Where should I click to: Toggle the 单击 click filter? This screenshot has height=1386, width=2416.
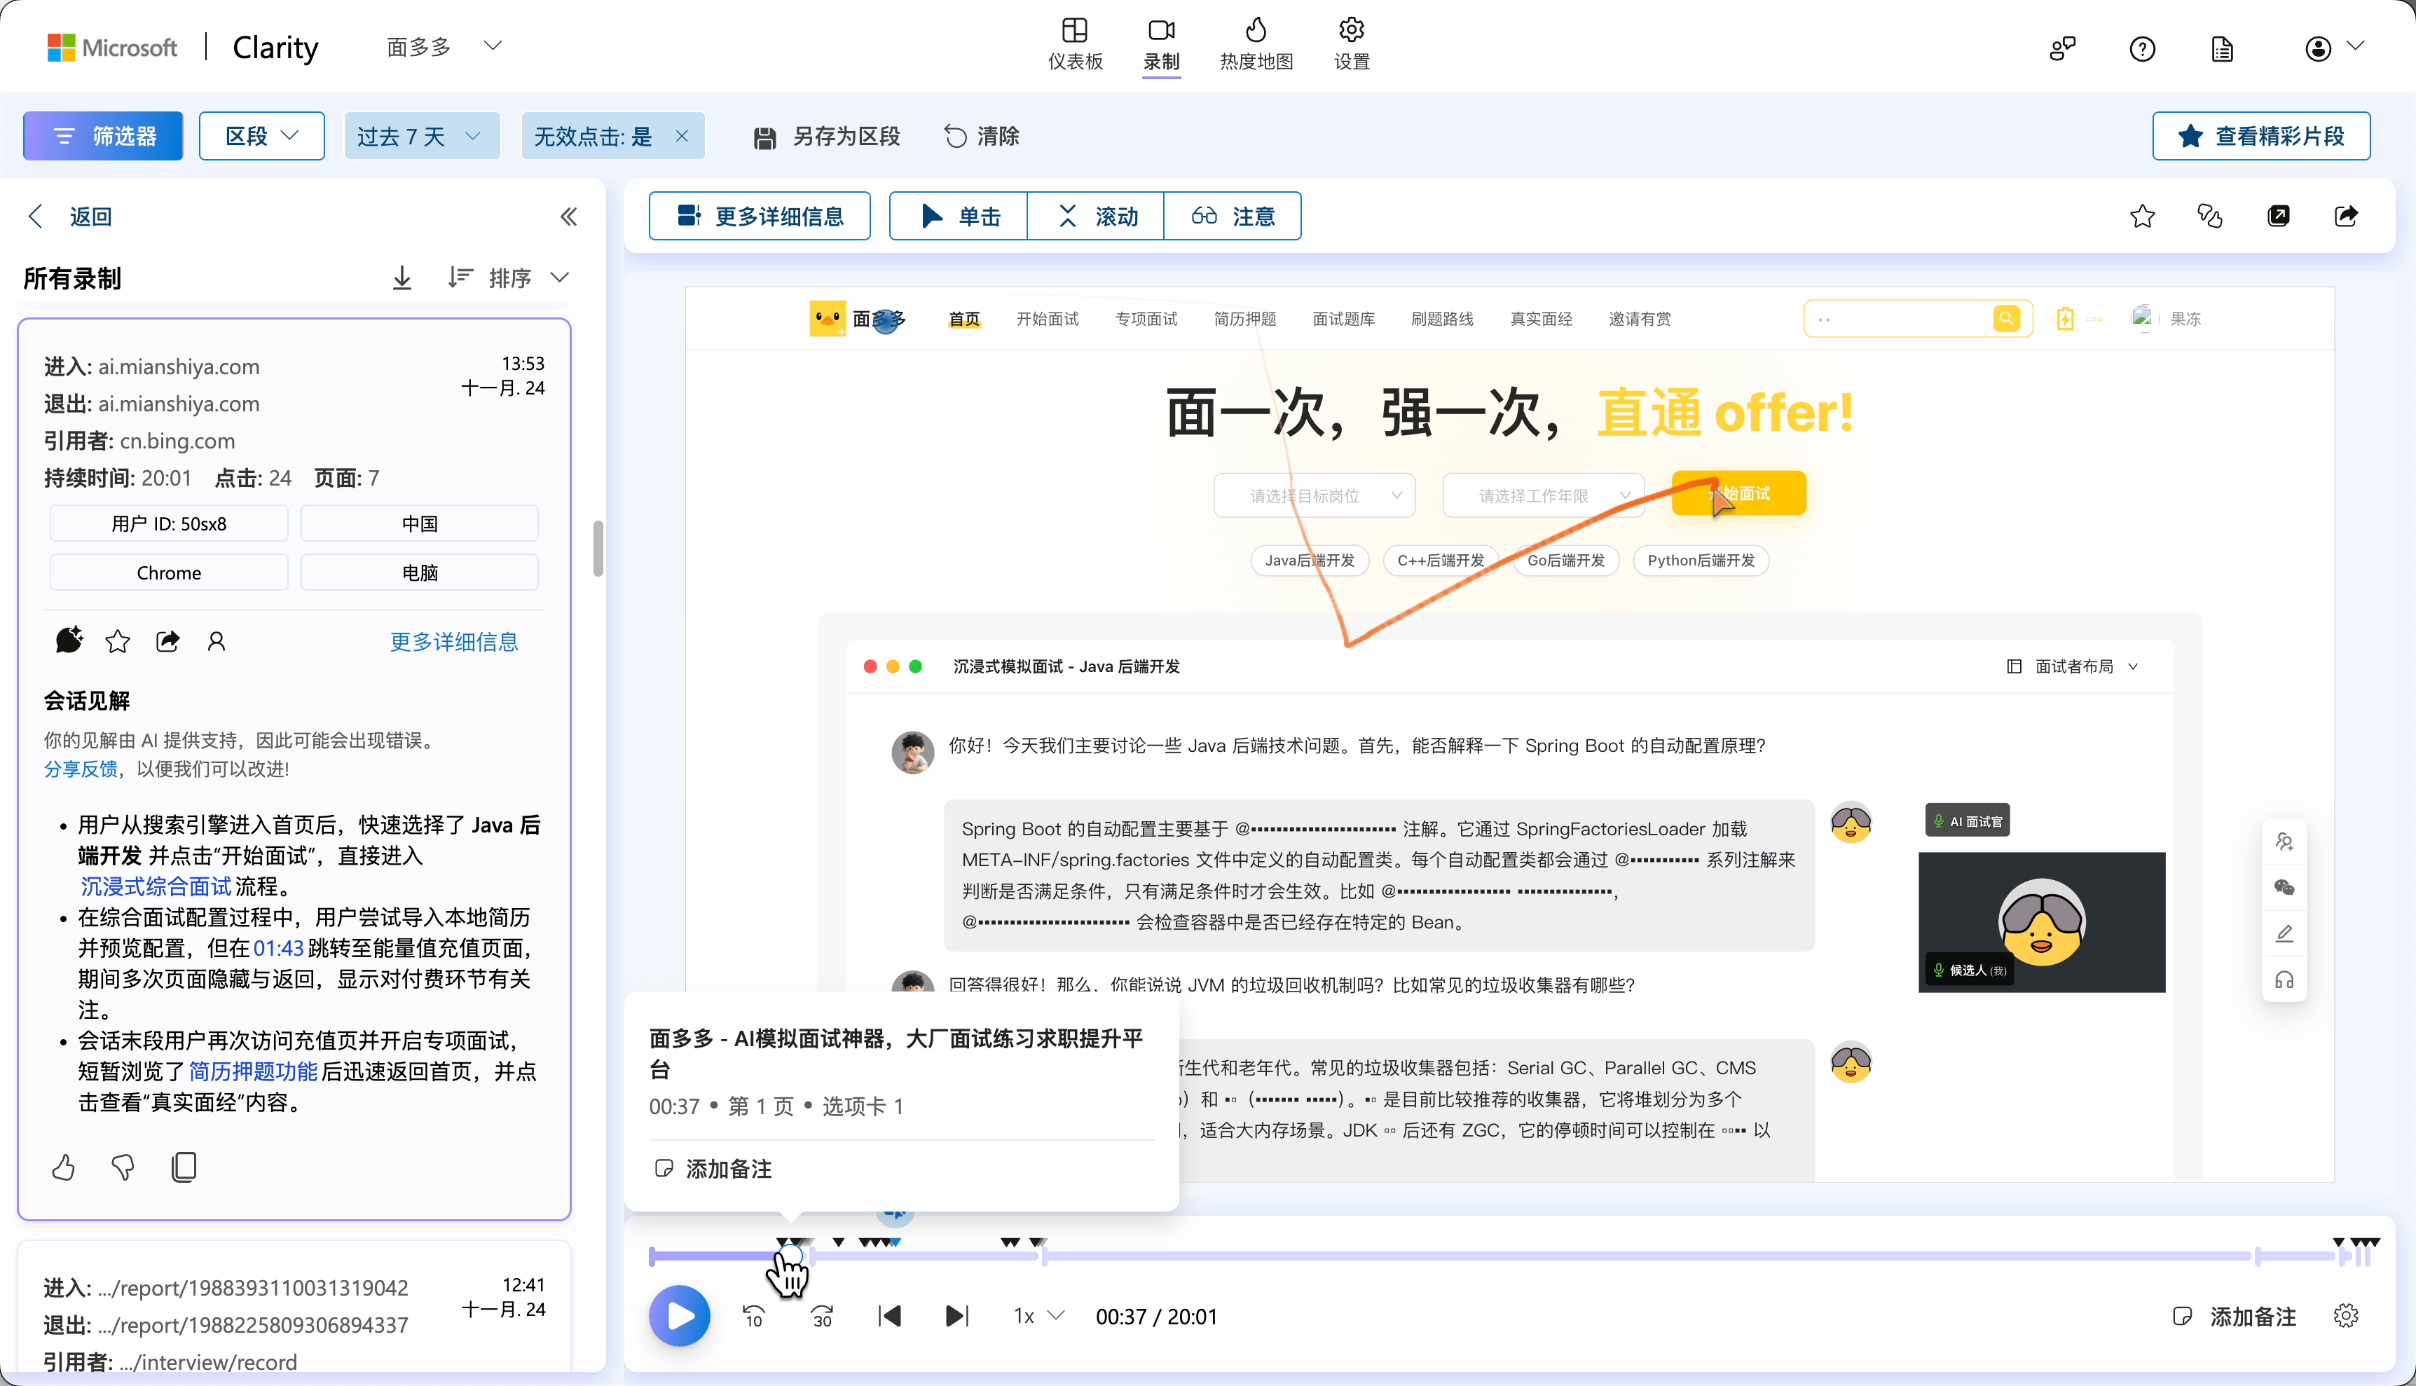958,216
